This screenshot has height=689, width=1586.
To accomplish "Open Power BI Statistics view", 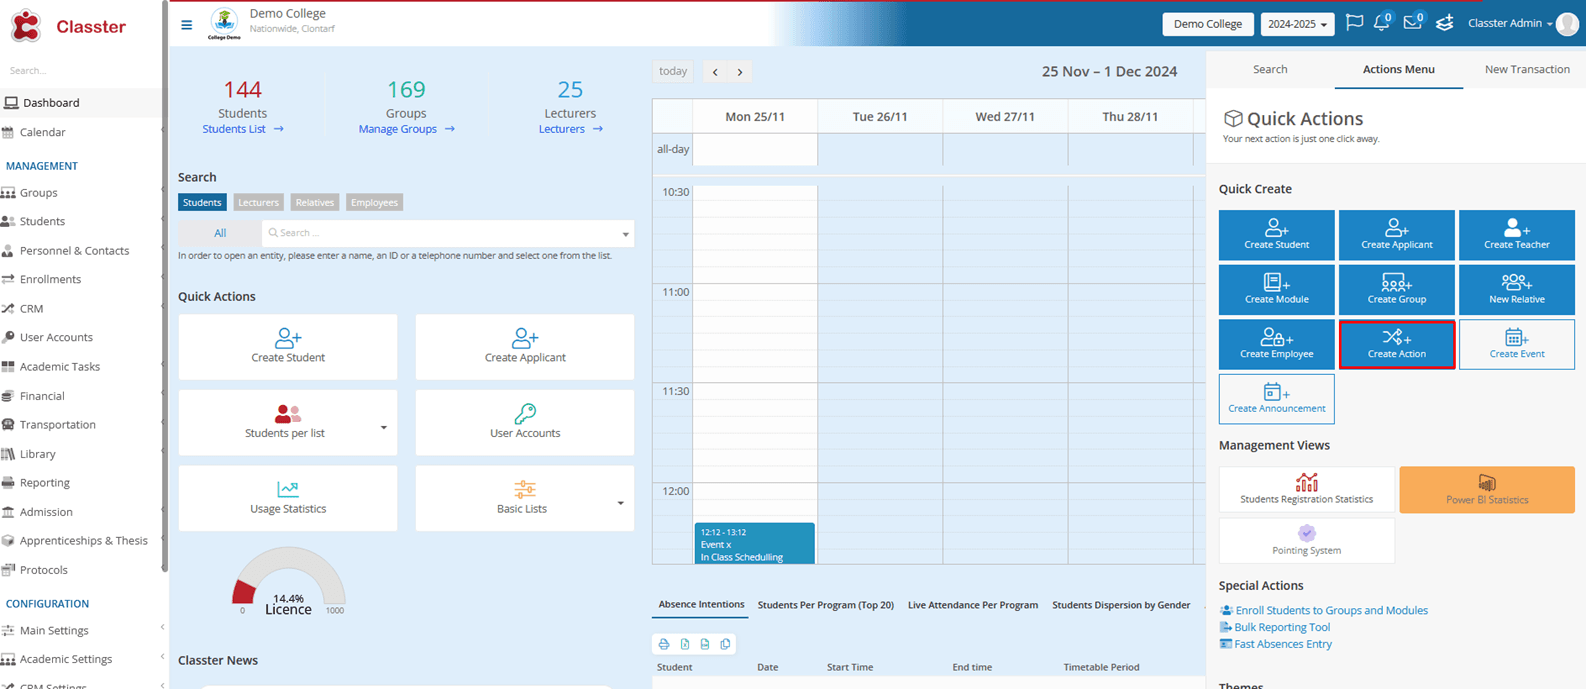I will [x=1486, y=490].
